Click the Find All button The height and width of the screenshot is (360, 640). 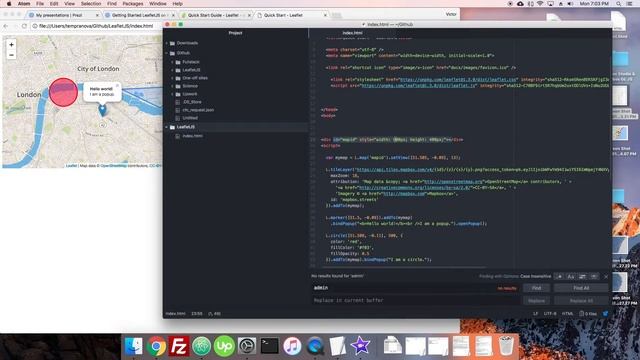(x=581, y=288)
